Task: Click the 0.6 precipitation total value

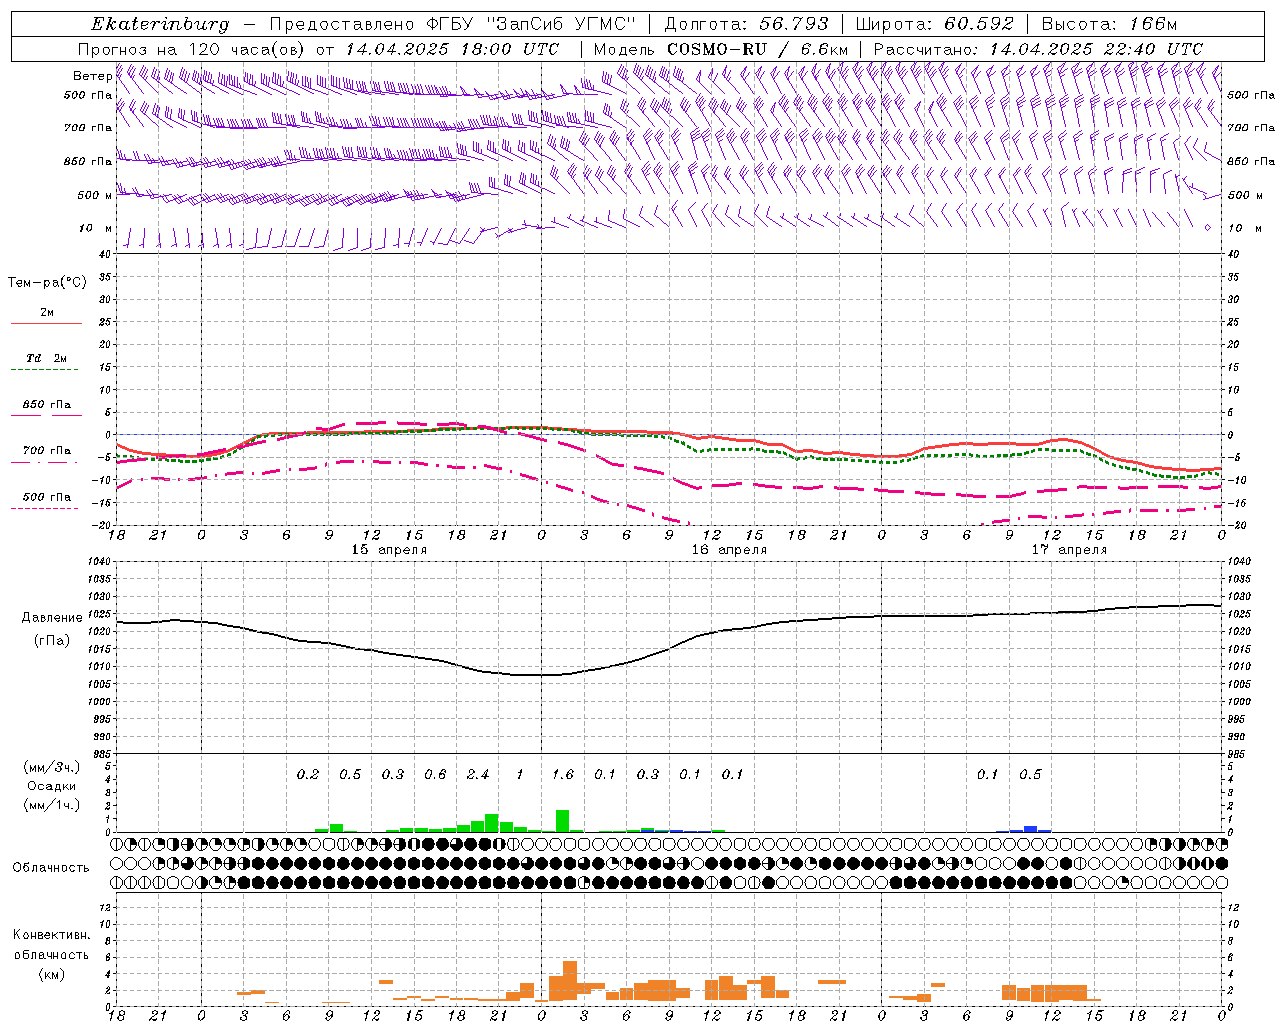Action: pyautogui.click(x=435, y=775)
